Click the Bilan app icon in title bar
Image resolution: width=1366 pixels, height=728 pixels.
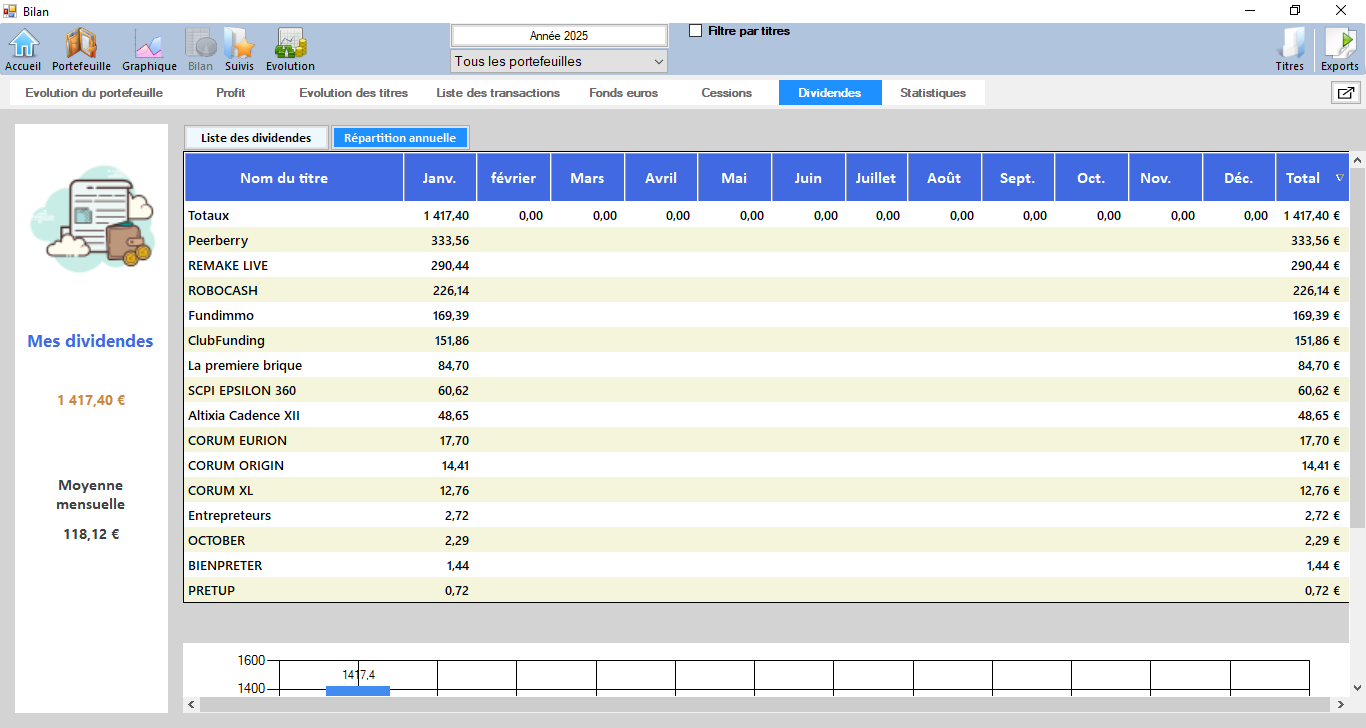pos(10,11)
